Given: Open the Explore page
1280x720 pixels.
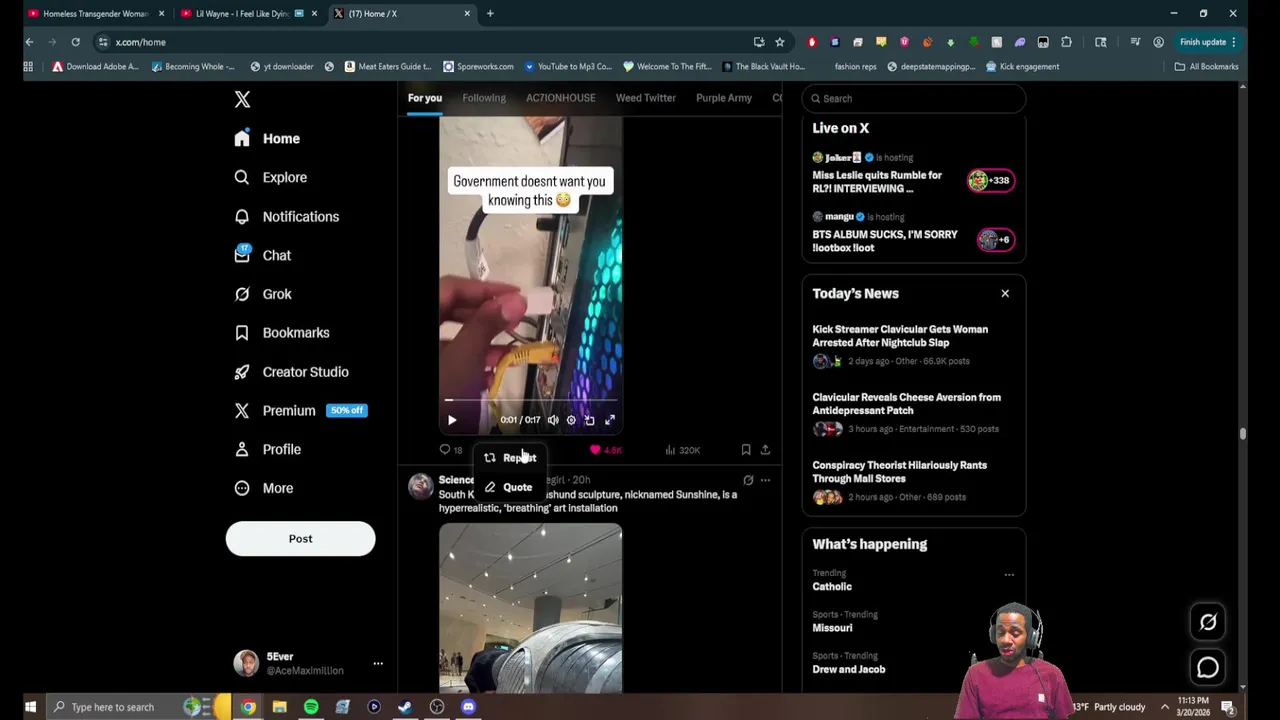Looking at the screenshot, I should click(x=270, y=177).
